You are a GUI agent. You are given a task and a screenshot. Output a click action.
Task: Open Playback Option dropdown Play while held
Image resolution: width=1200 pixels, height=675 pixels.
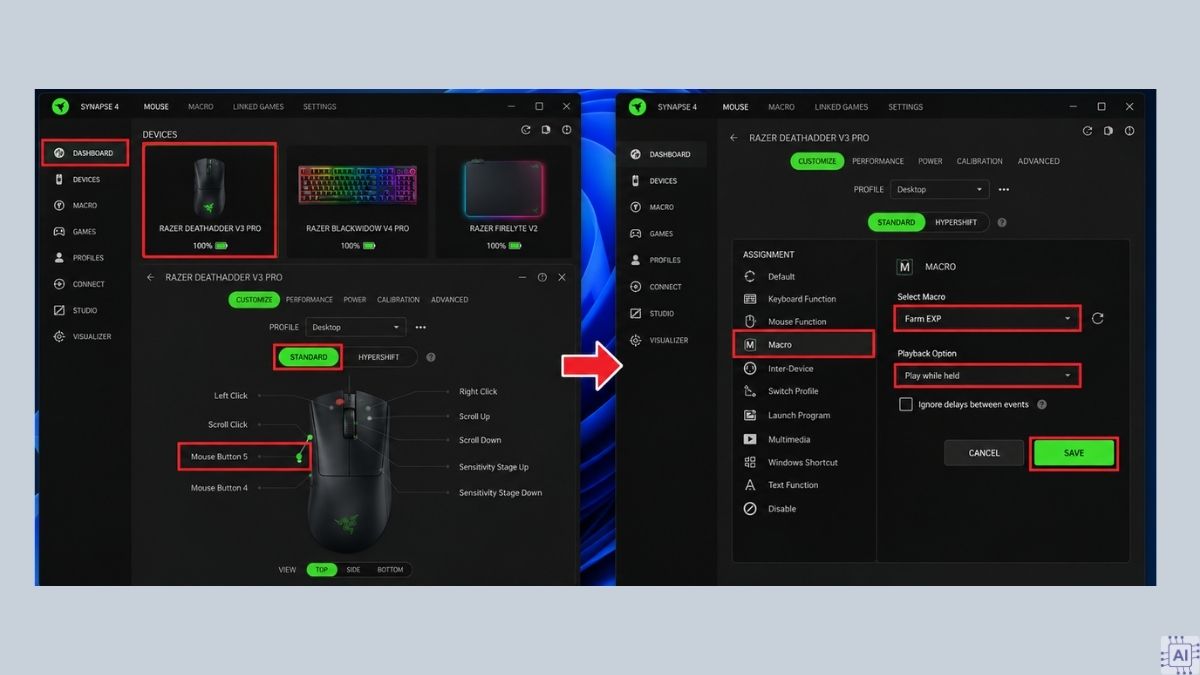point(987,376)
